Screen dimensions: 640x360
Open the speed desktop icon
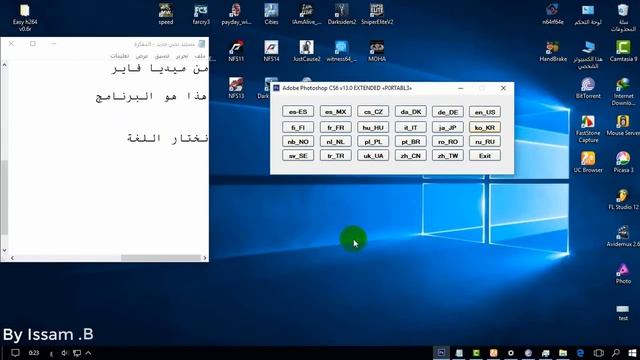point(166,14)
